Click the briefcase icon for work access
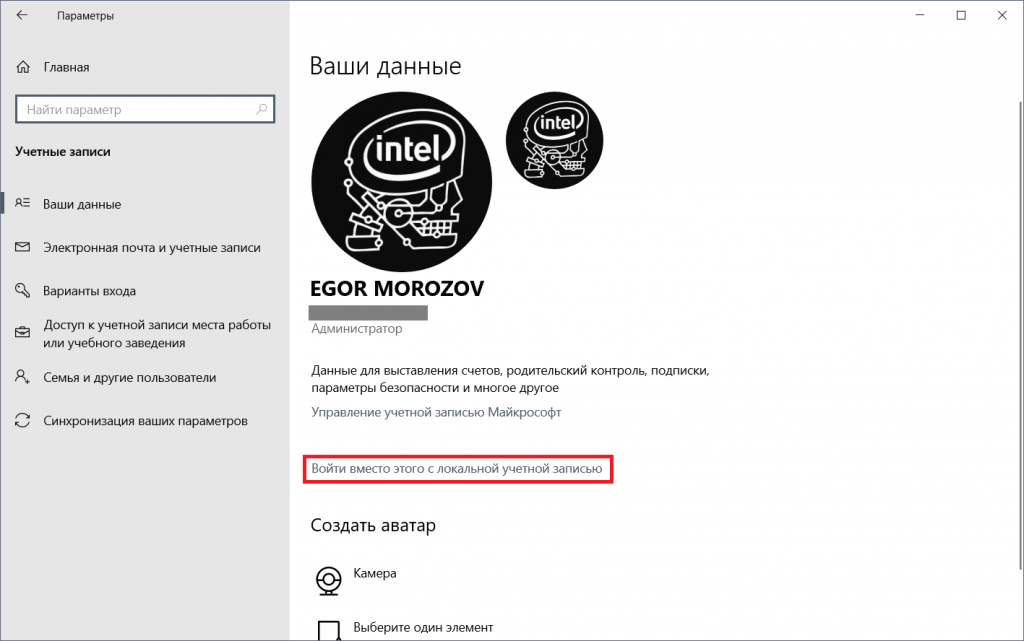 23,334
